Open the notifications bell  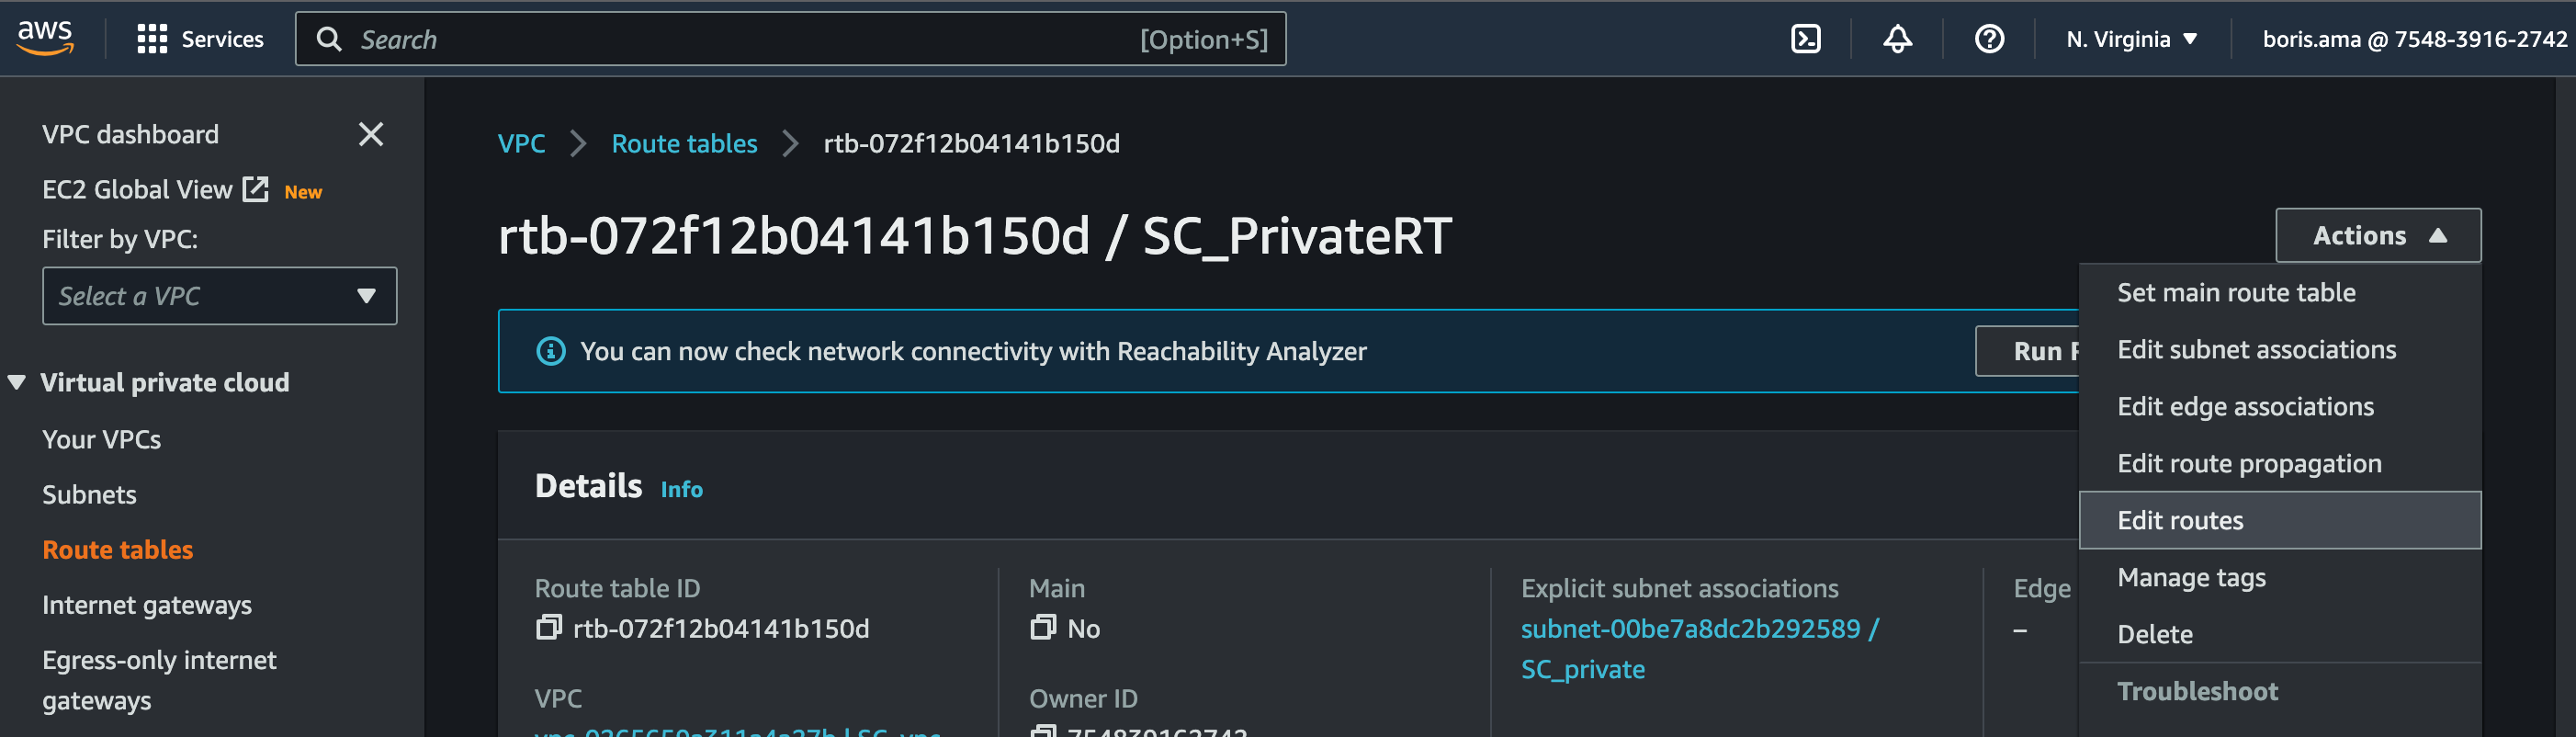(x=1897, y=39)
